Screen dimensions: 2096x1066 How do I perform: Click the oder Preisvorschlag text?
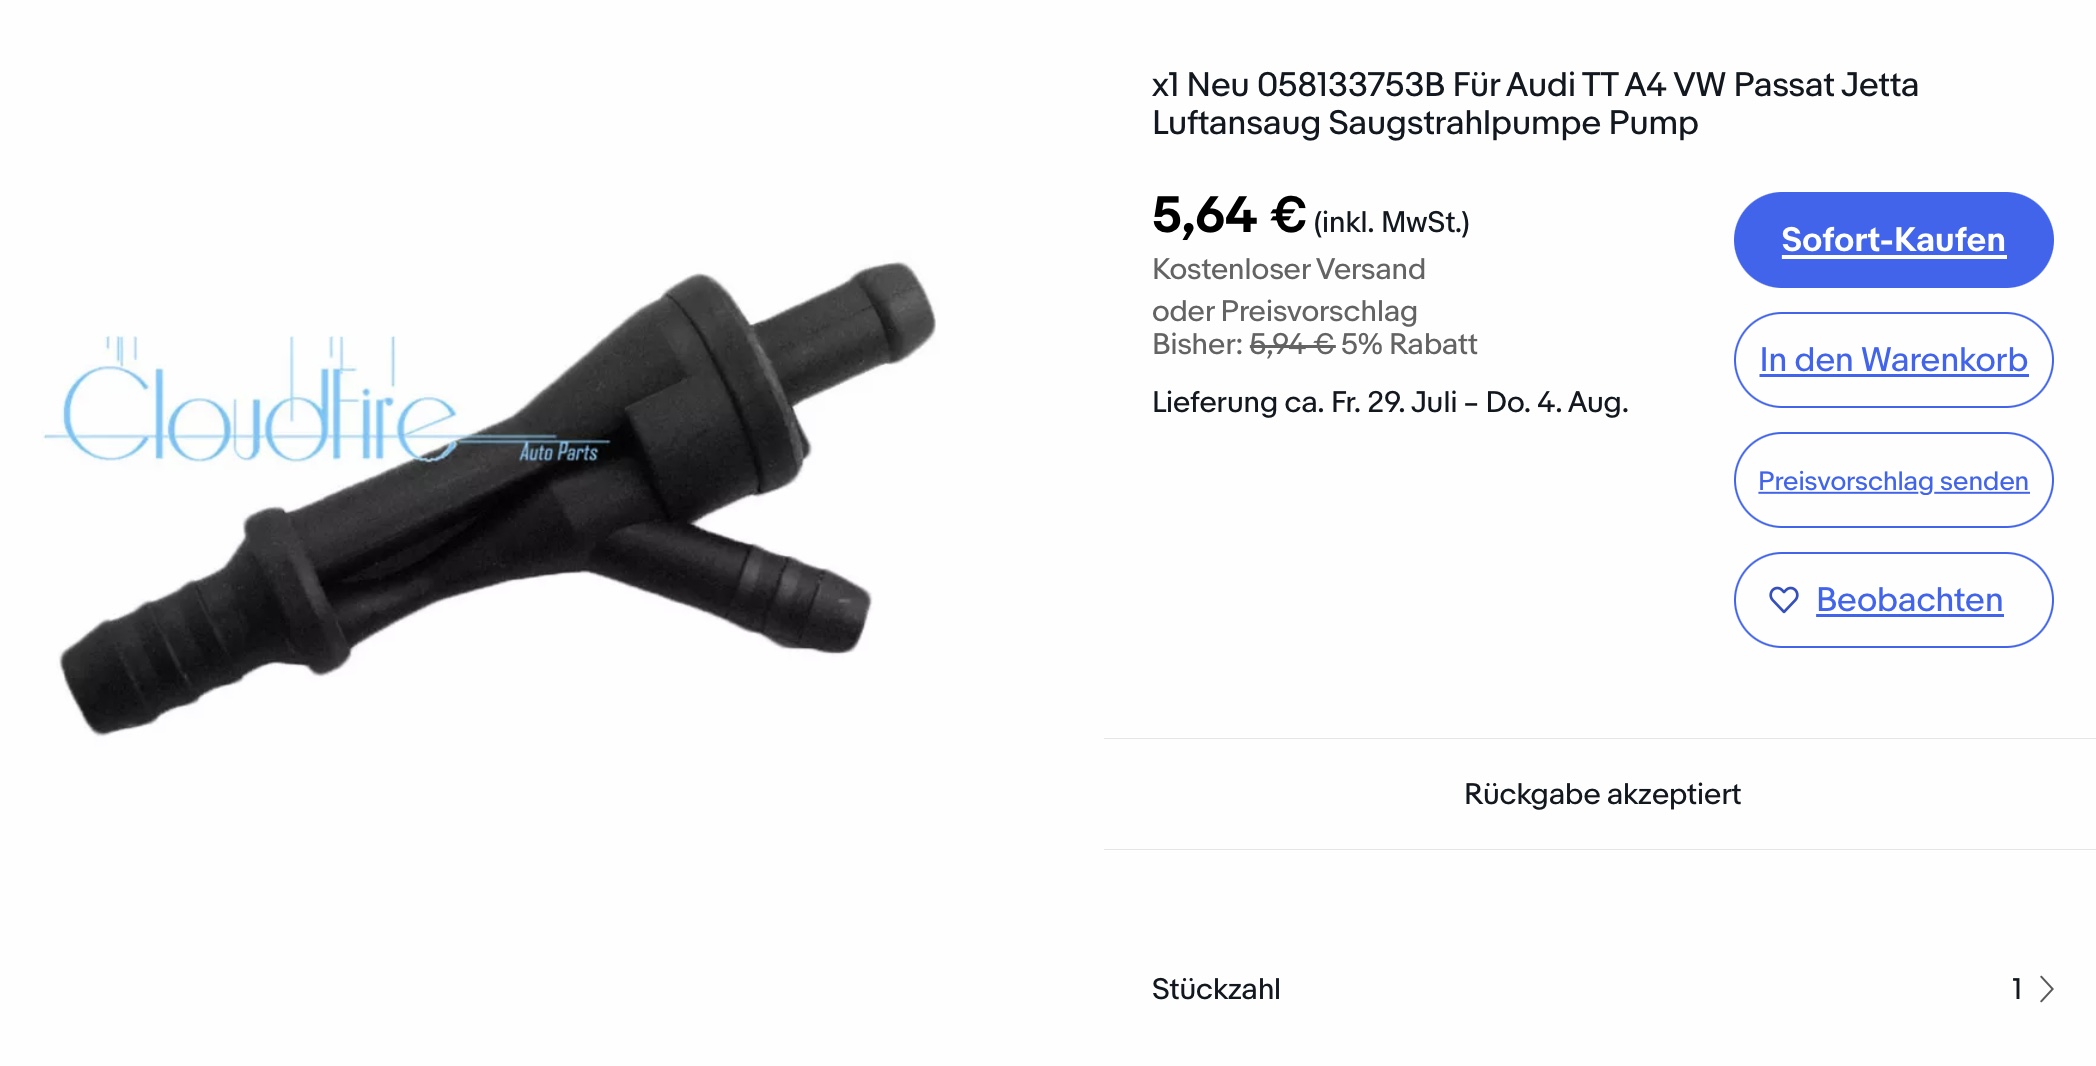(x=1284, y=311)
